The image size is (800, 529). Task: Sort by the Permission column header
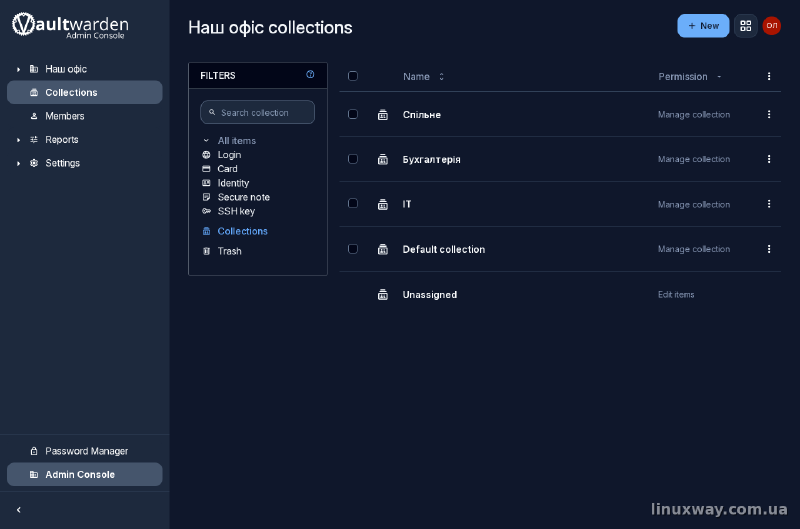tap(689, 77)
